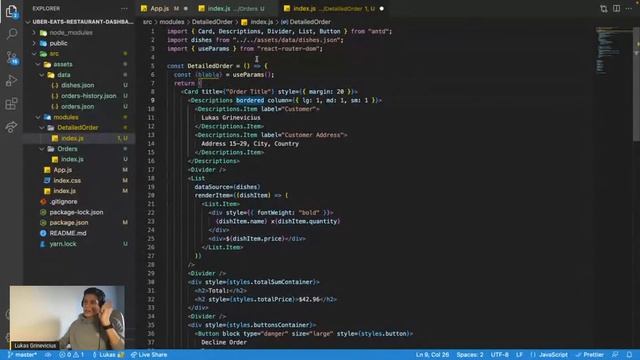
Task: Click modules breadcrumb segment
Action: (171, 22)
